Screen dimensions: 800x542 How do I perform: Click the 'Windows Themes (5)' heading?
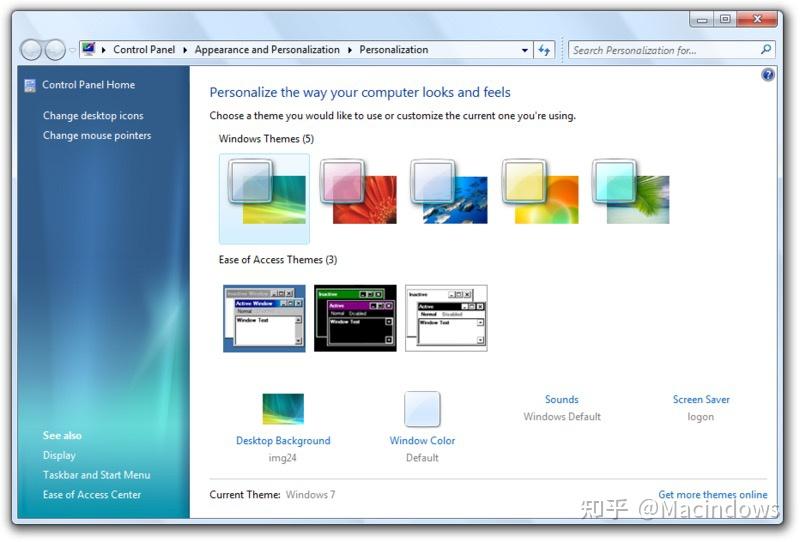coord(266,139)
